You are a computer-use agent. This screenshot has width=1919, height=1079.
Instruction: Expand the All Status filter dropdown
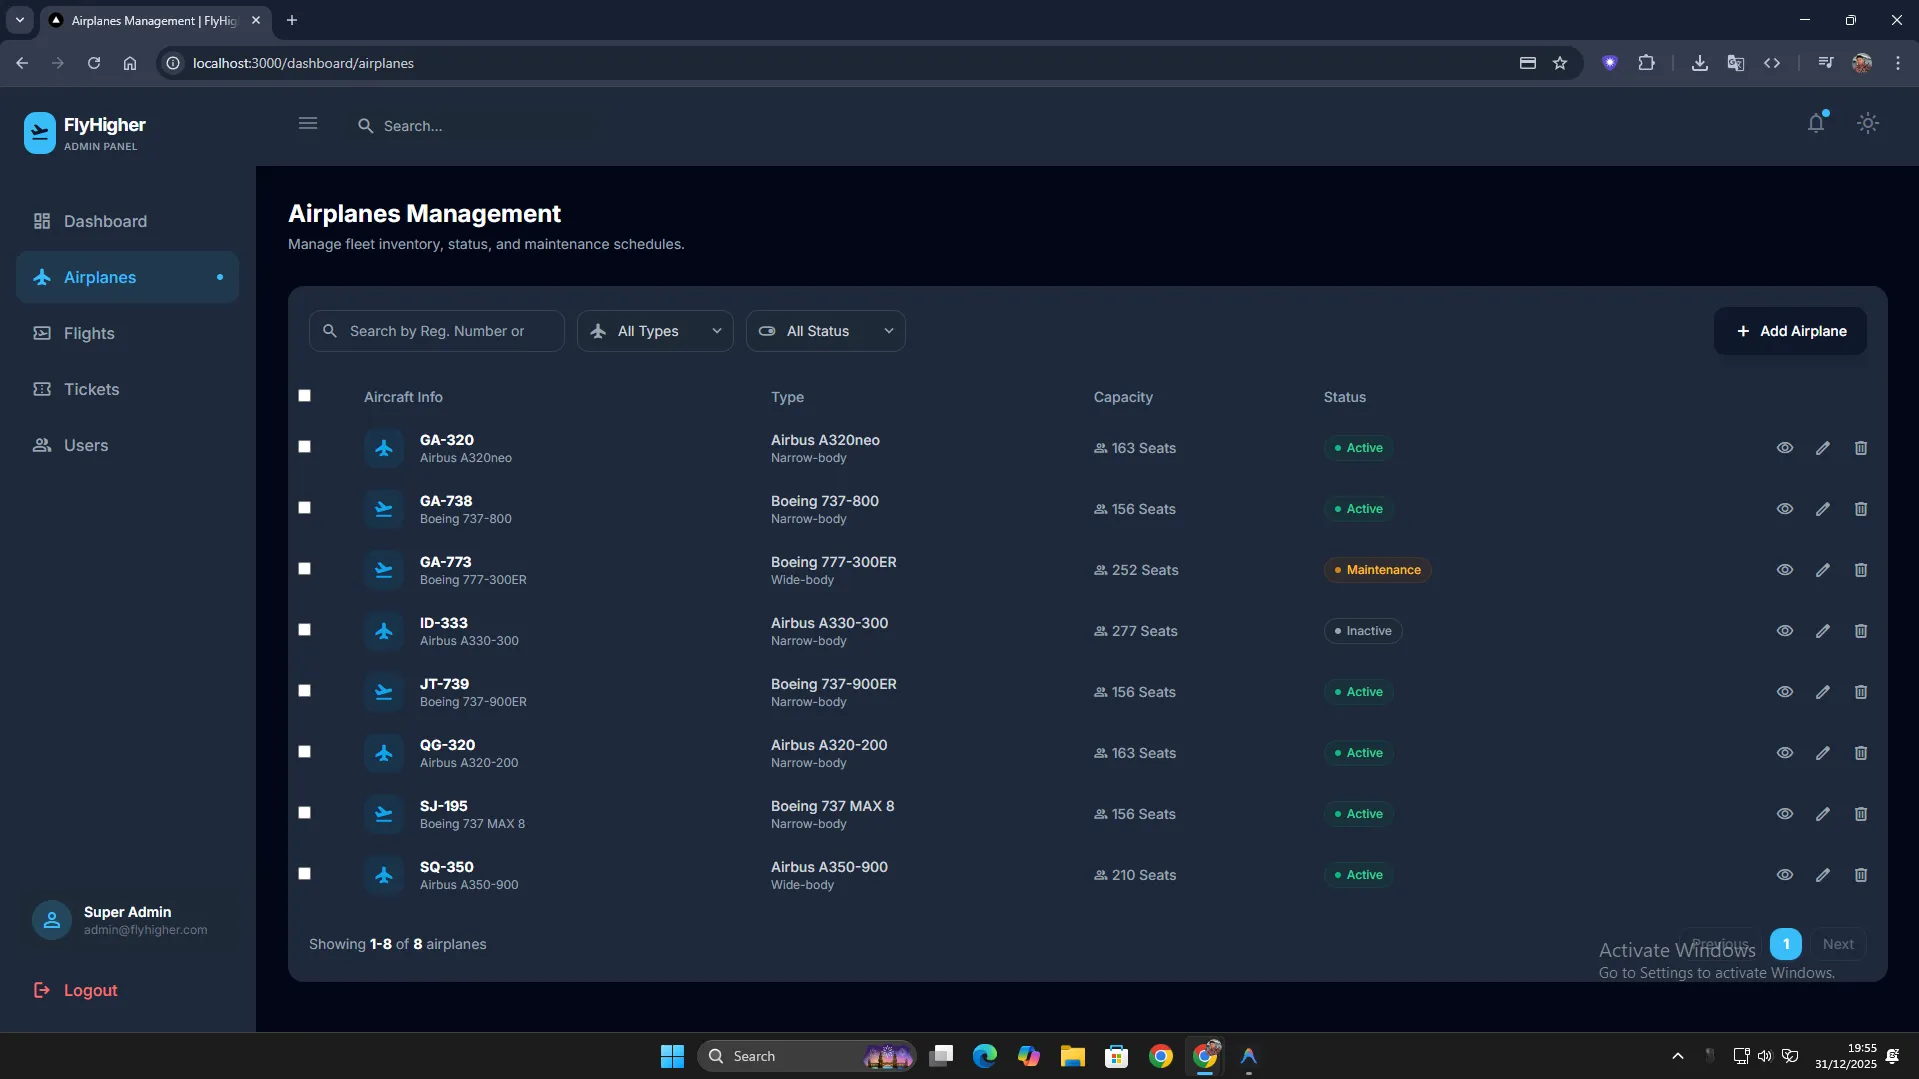(825, 331)
